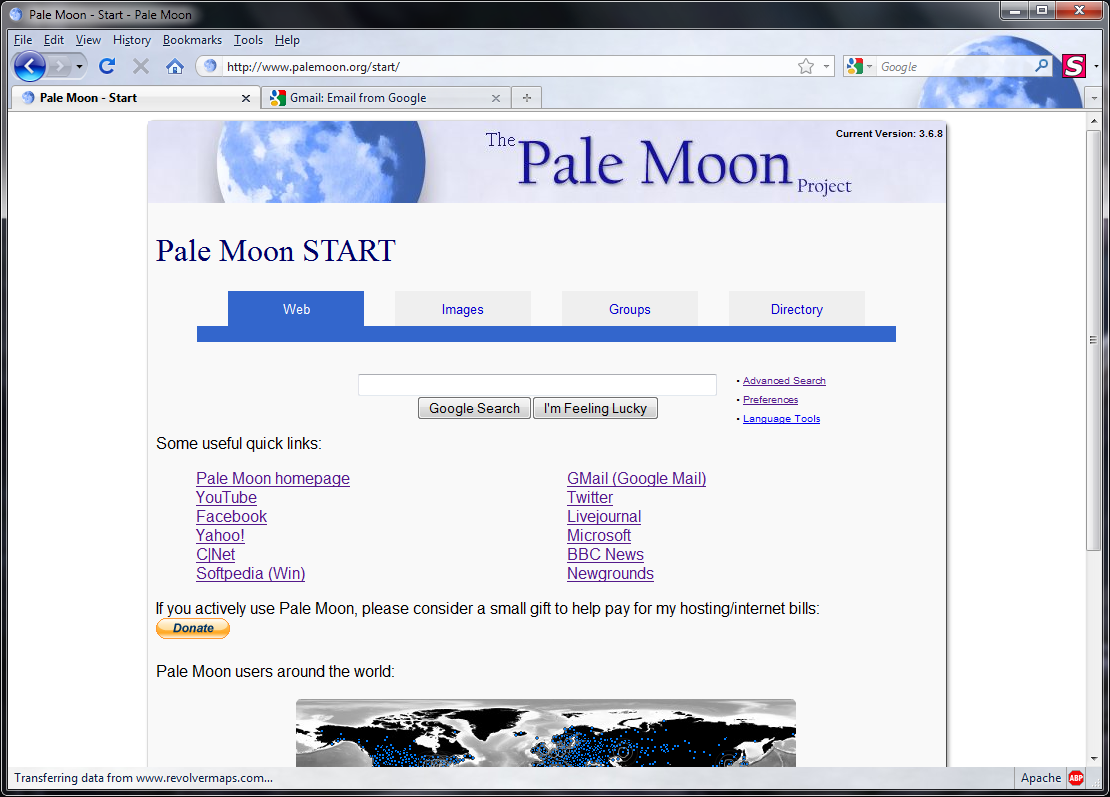Click the Apache status bar entry
The image size is (1110, 797).
click(x=1041, y=778)
